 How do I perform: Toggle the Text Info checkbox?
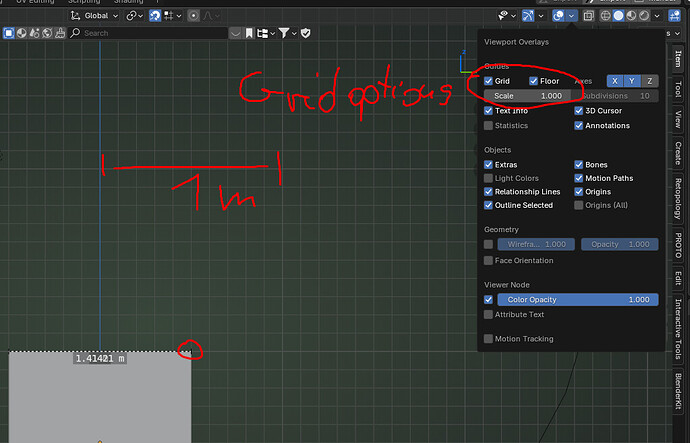[488, 110]
